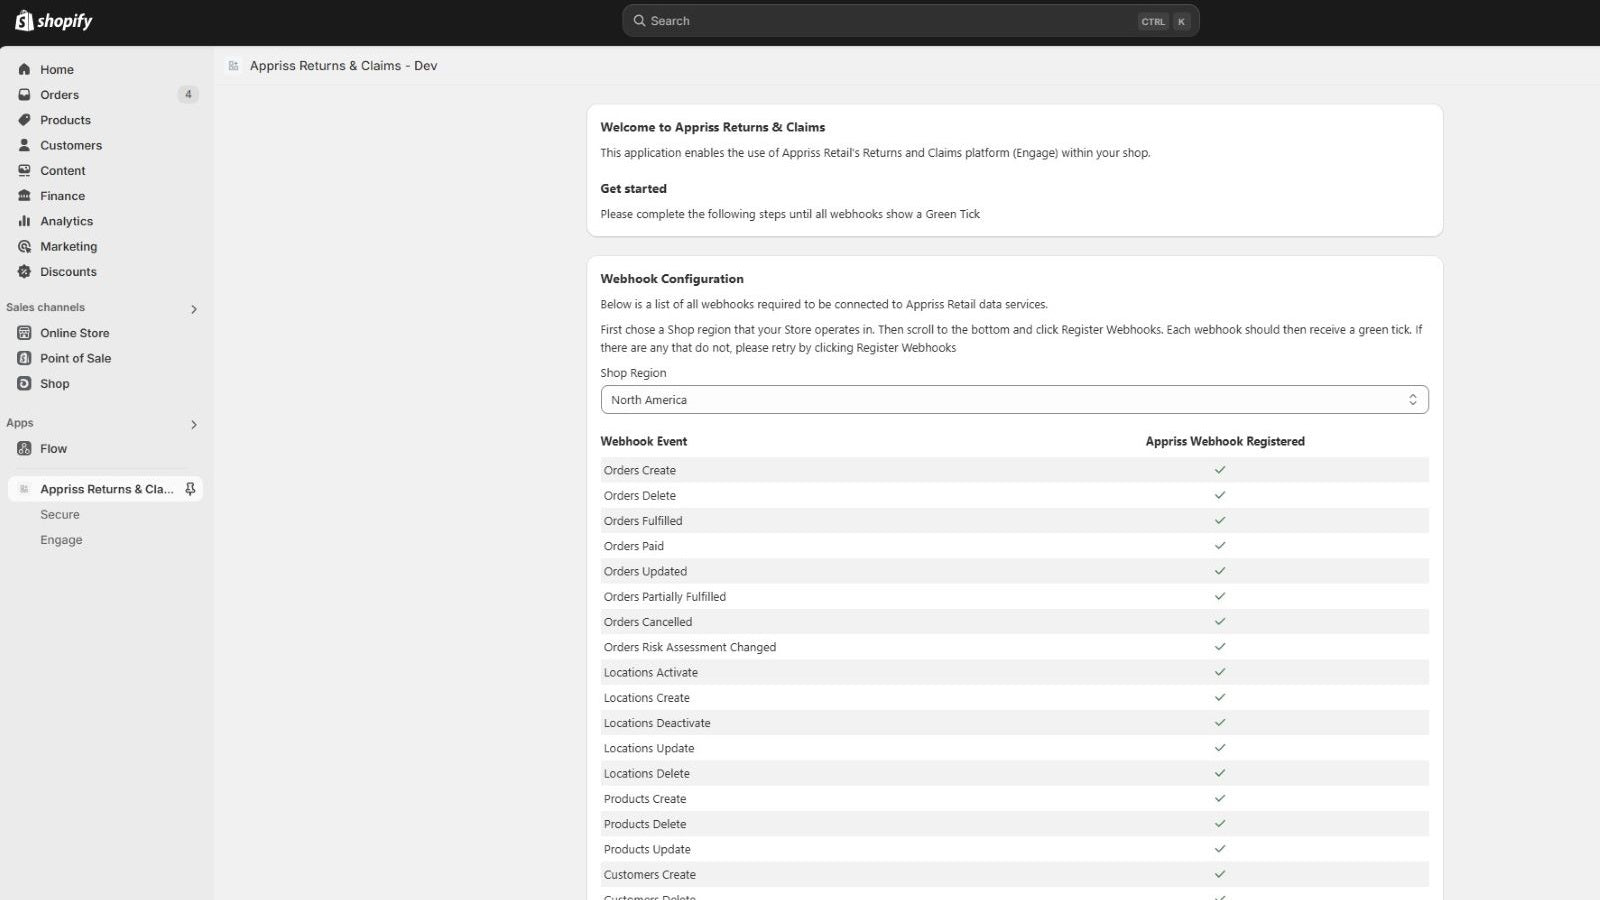Click the Orders Updated row text

point(645,571)
